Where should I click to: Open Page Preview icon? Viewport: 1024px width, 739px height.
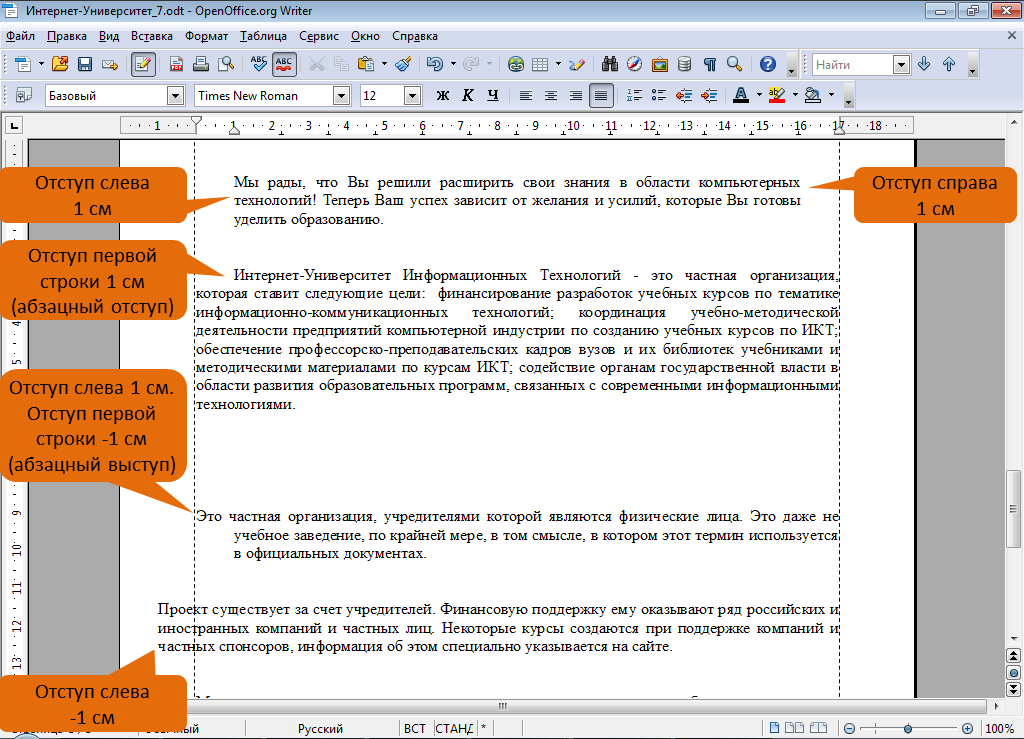click(226, 64)
